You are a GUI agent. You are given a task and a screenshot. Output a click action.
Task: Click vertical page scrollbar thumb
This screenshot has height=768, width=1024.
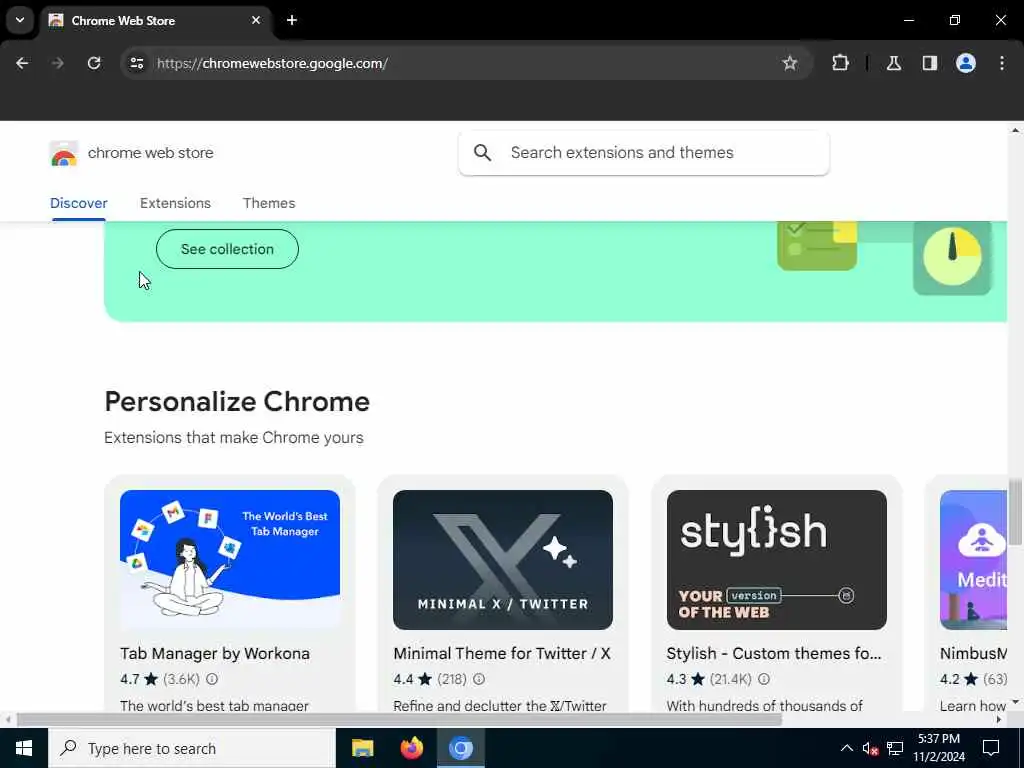tap(1015, 511)
